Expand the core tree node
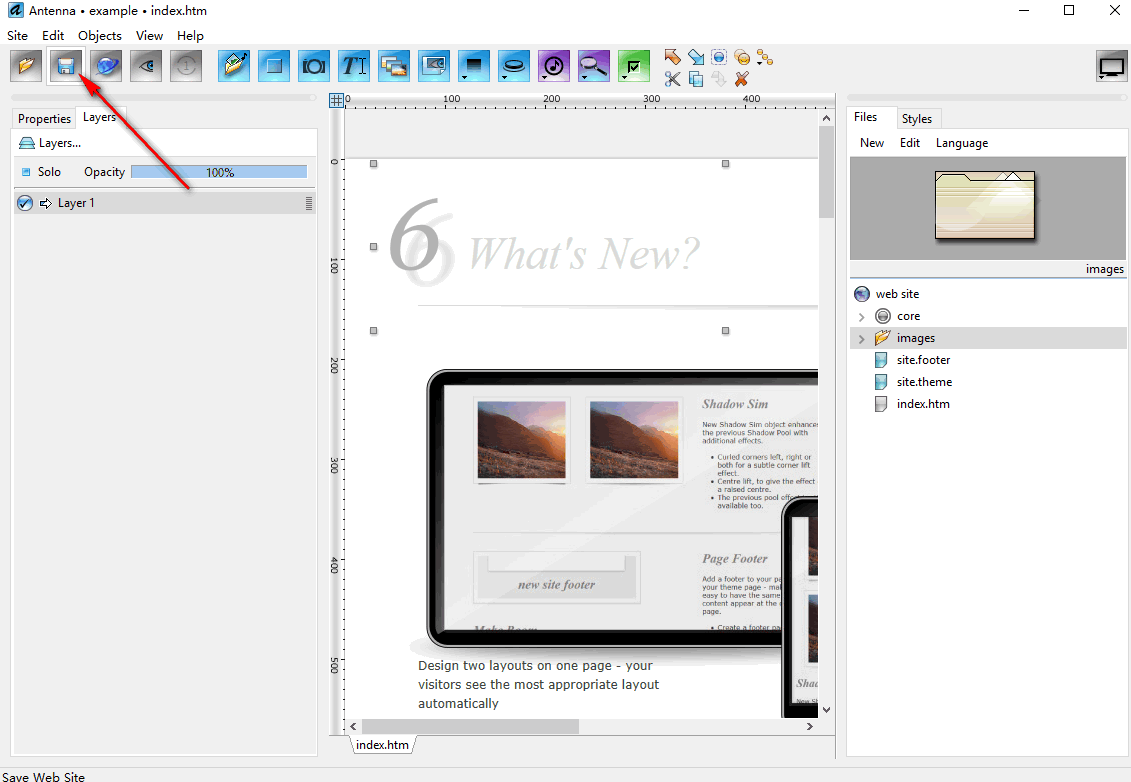 coord(861,317)
